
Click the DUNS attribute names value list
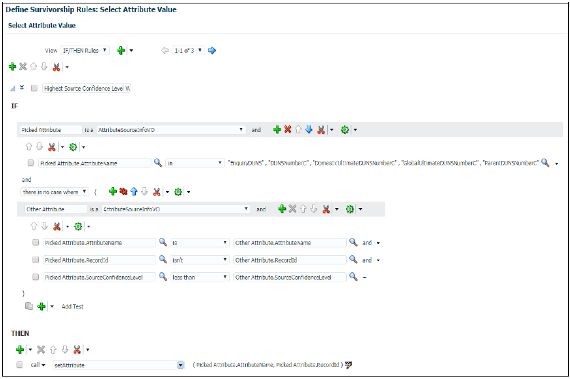[x=383, y=163]
